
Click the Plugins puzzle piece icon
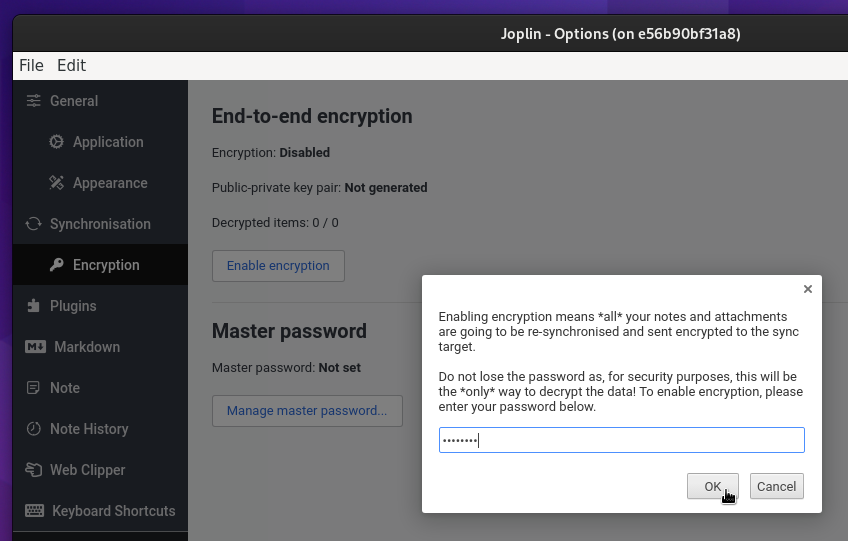[34, 306]
